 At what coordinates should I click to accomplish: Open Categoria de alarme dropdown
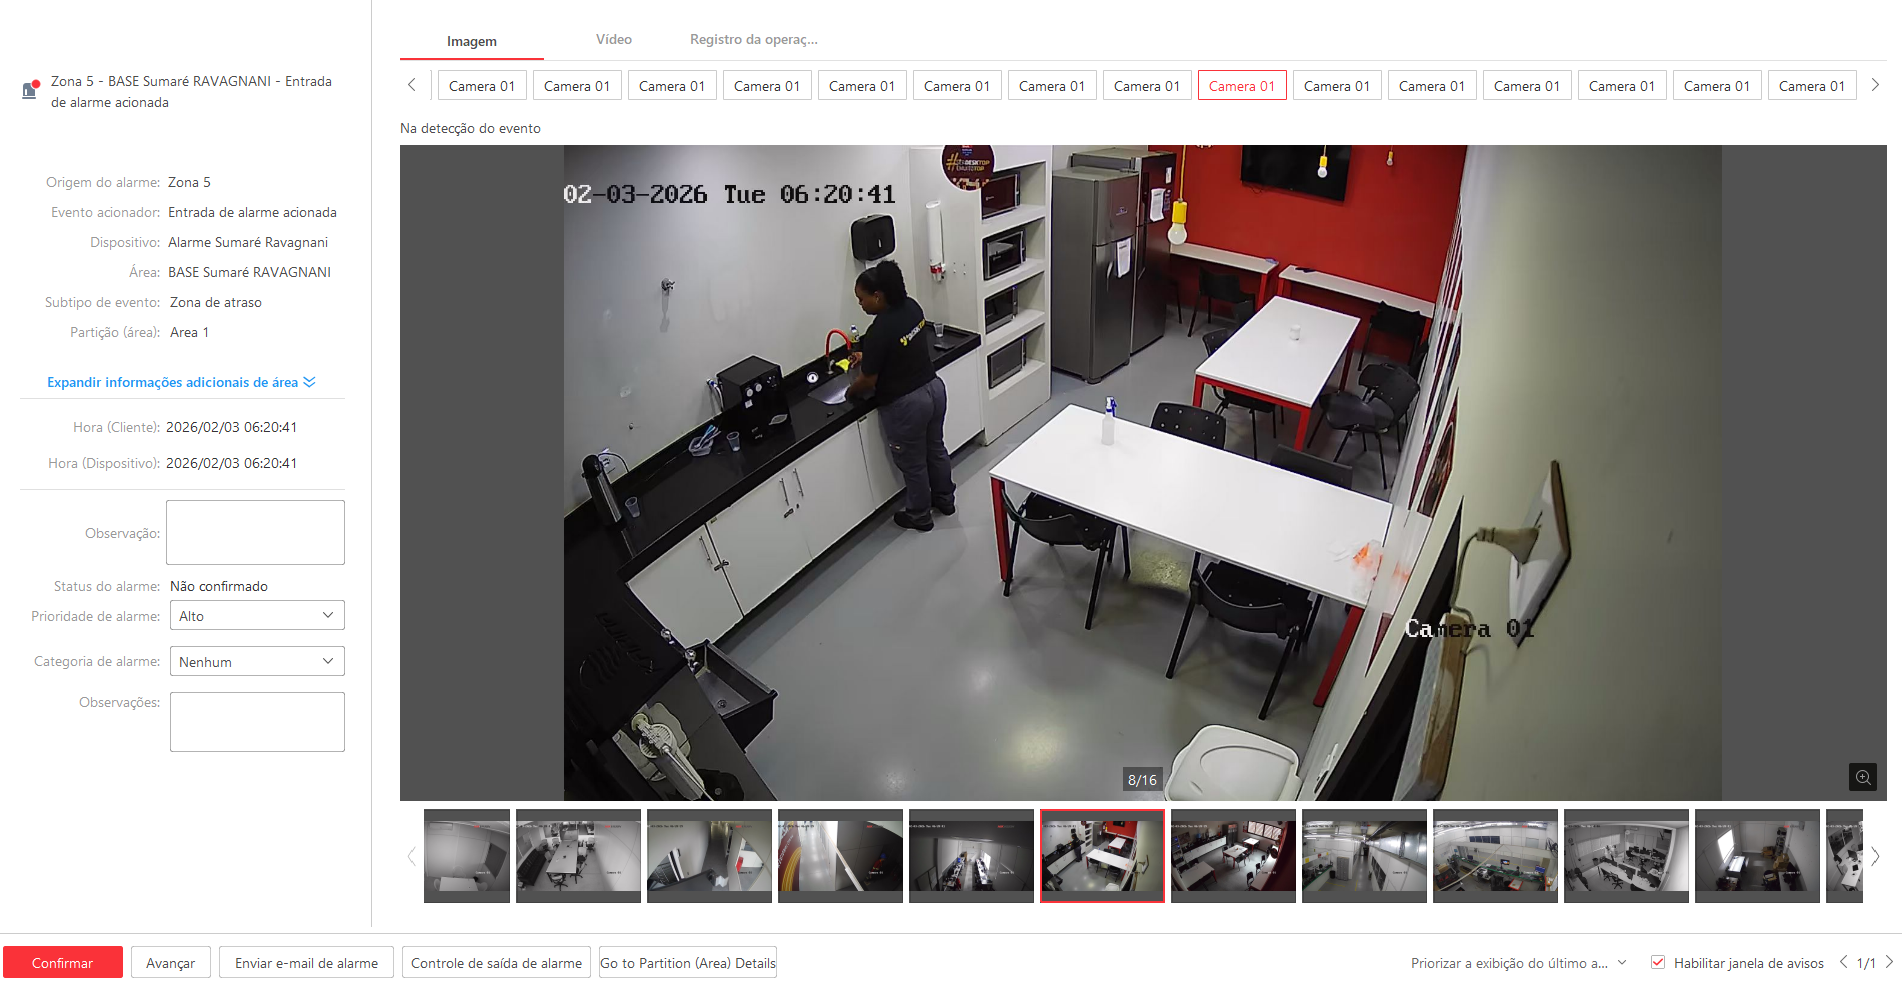[x=257, y=662]
